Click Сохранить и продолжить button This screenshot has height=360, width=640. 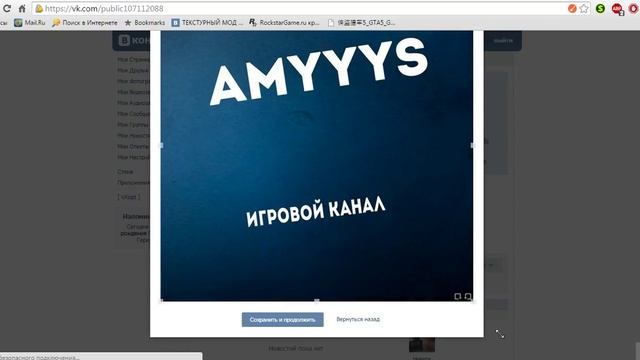[282, 320]
